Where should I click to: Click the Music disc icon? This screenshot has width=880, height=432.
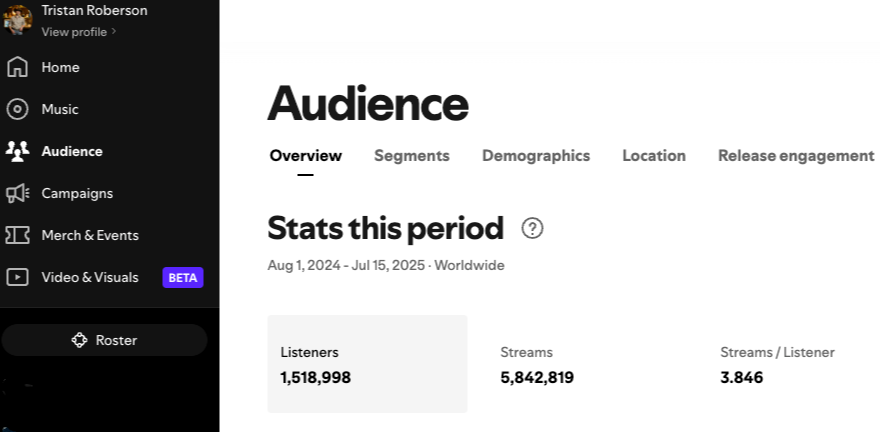[17, 109]
